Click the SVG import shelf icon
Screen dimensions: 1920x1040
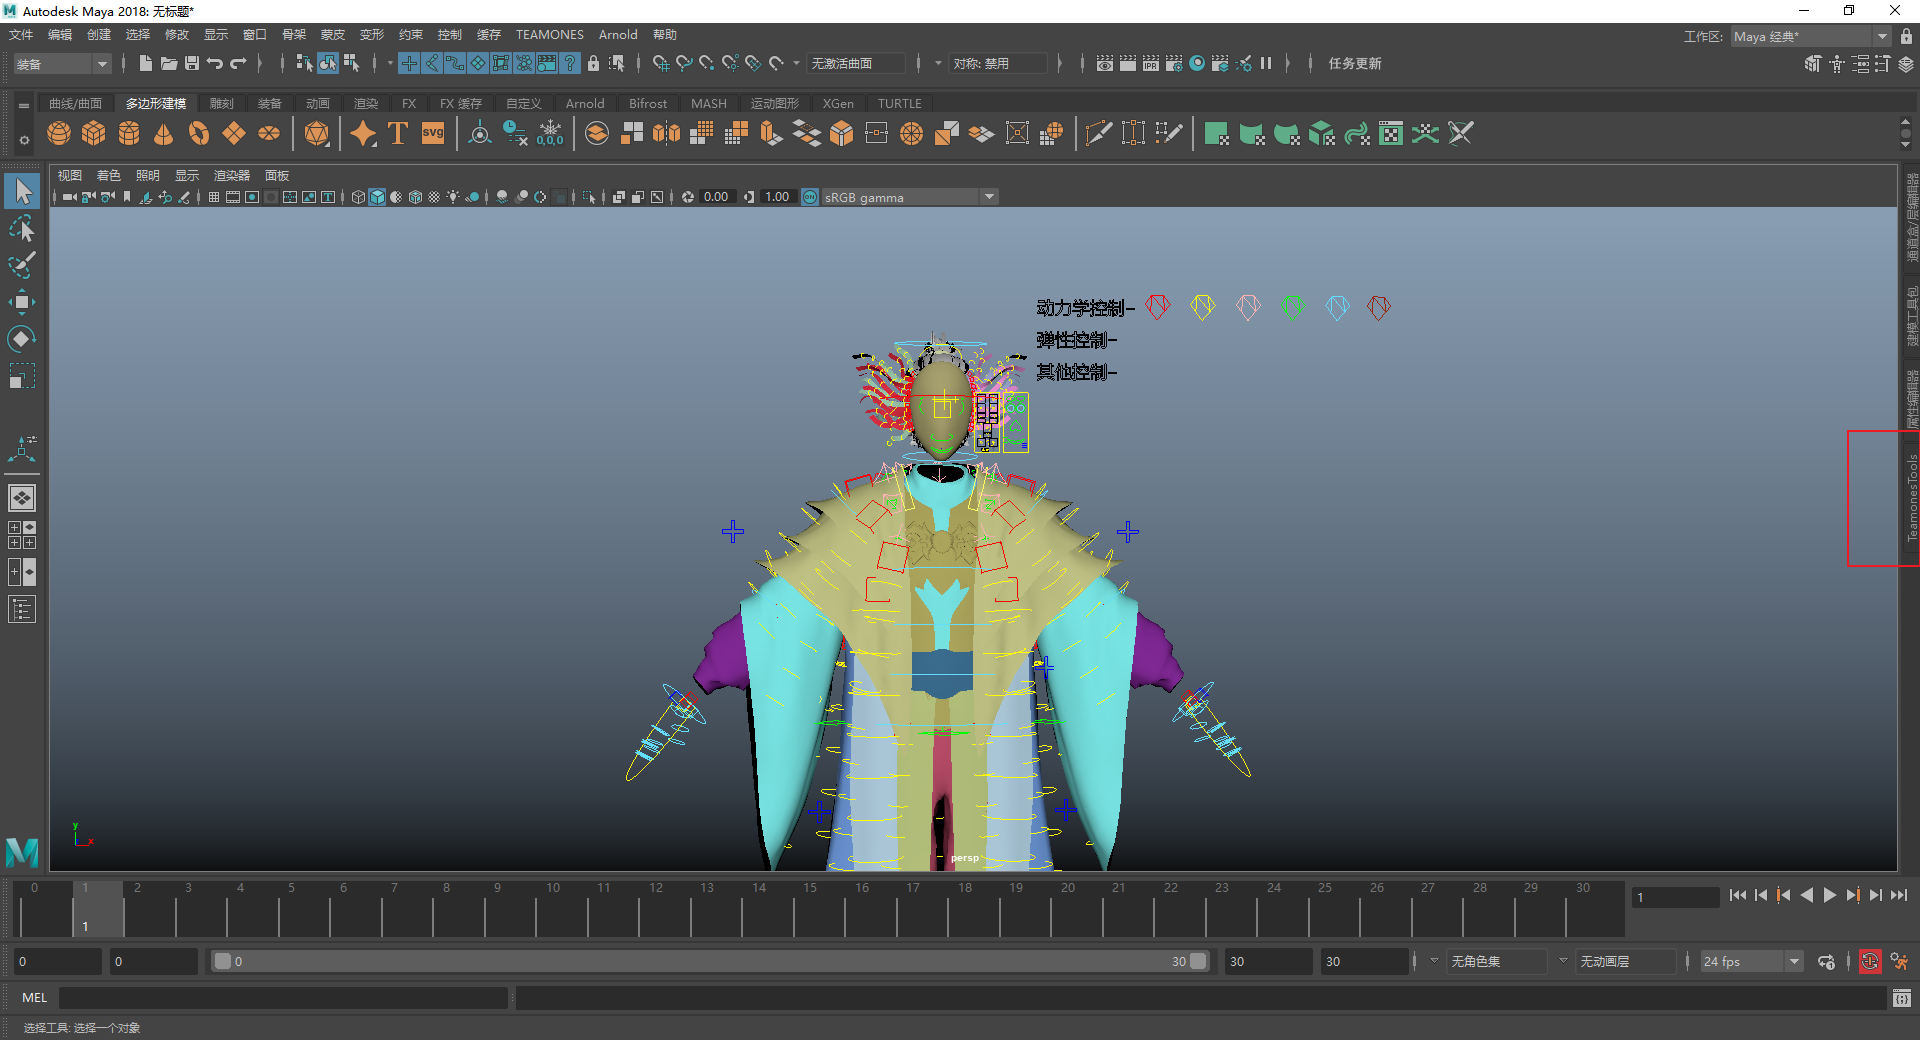pos(433,134)
